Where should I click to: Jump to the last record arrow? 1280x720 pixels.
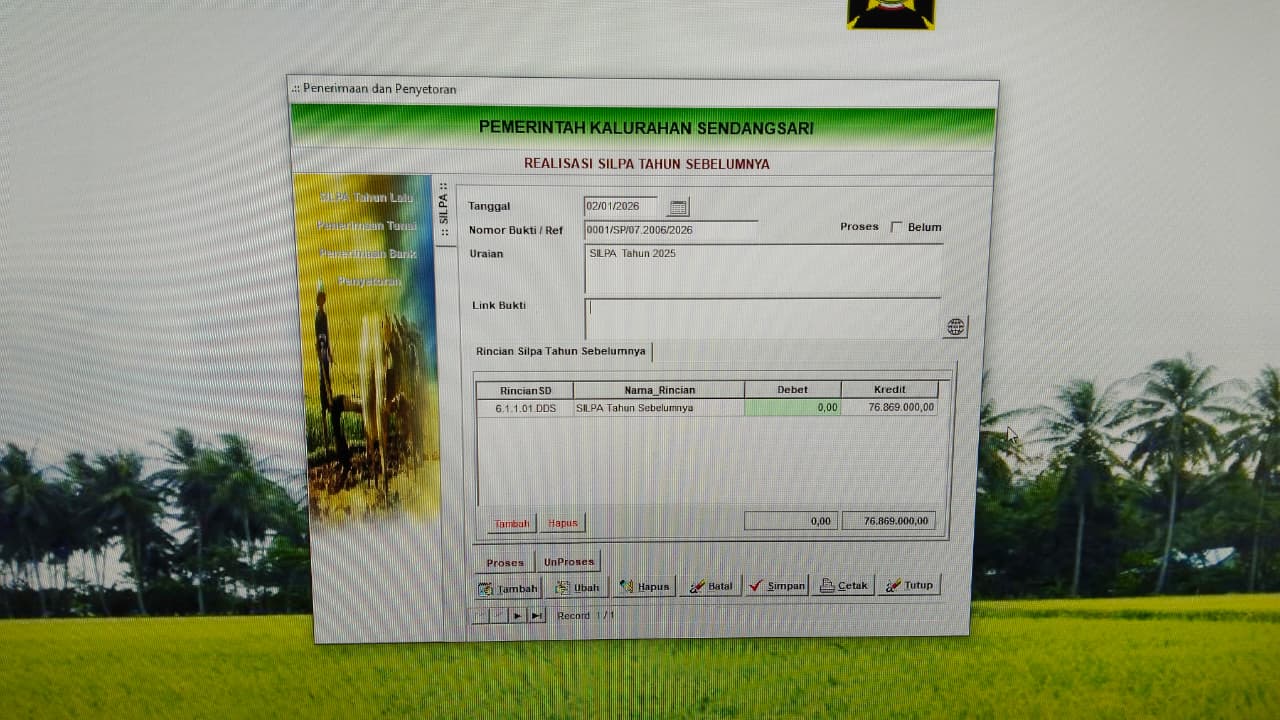pos(537,616)
